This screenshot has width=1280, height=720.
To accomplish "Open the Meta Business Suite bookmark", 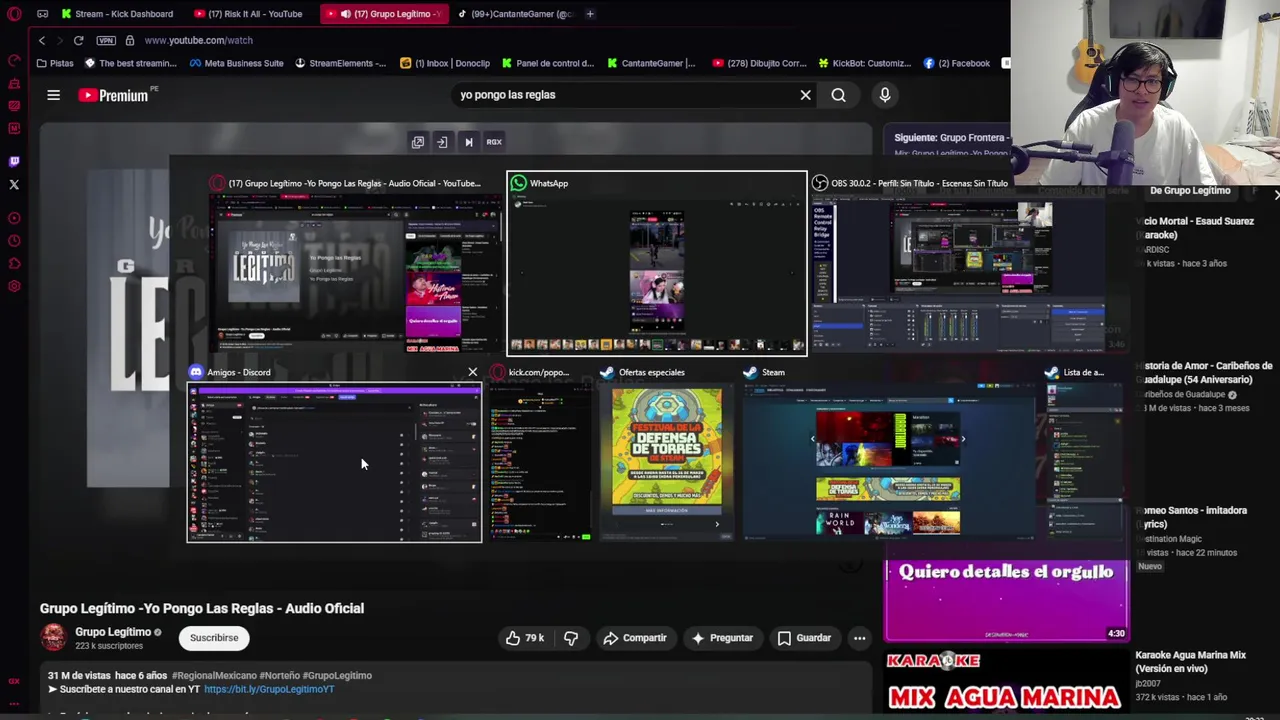I will click(x=235, y=63).
